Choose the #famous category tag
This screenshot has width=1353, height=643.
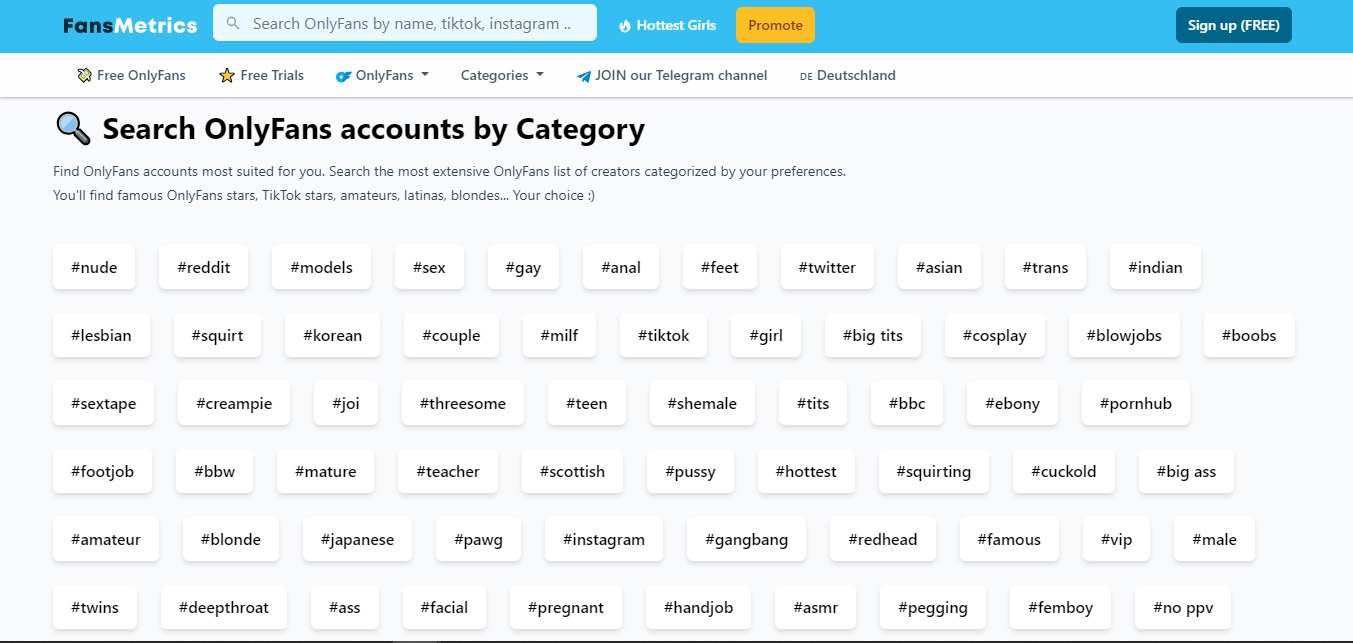(1010, 539)
